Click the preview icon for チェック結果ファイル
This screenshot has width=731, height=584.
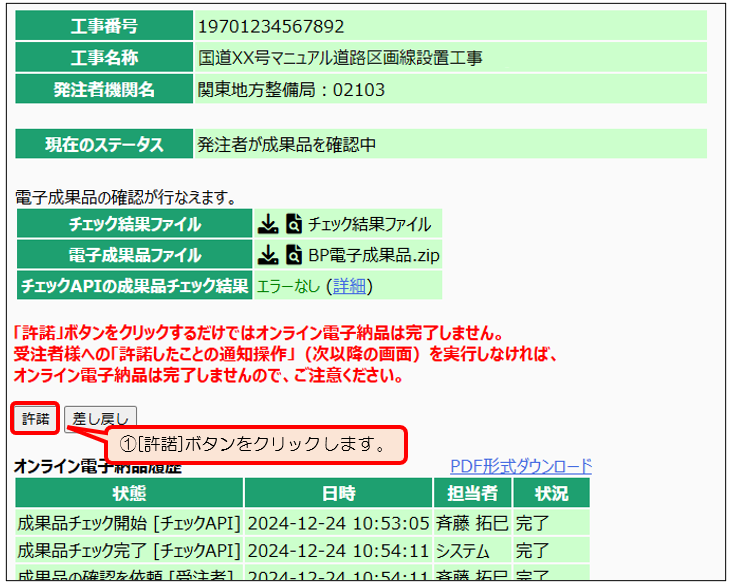point(293,224)
